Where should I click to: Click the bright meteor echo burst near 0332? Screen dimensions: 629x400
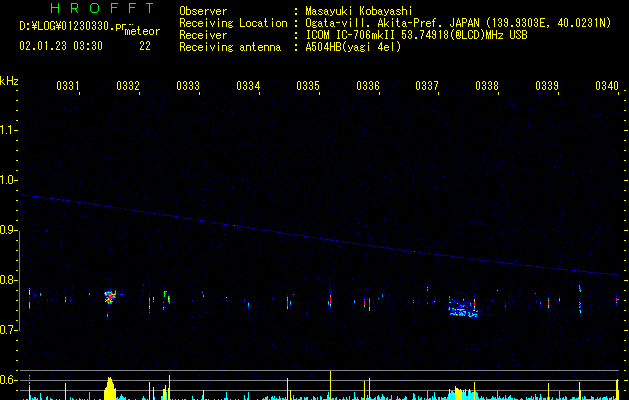[110, 297]
